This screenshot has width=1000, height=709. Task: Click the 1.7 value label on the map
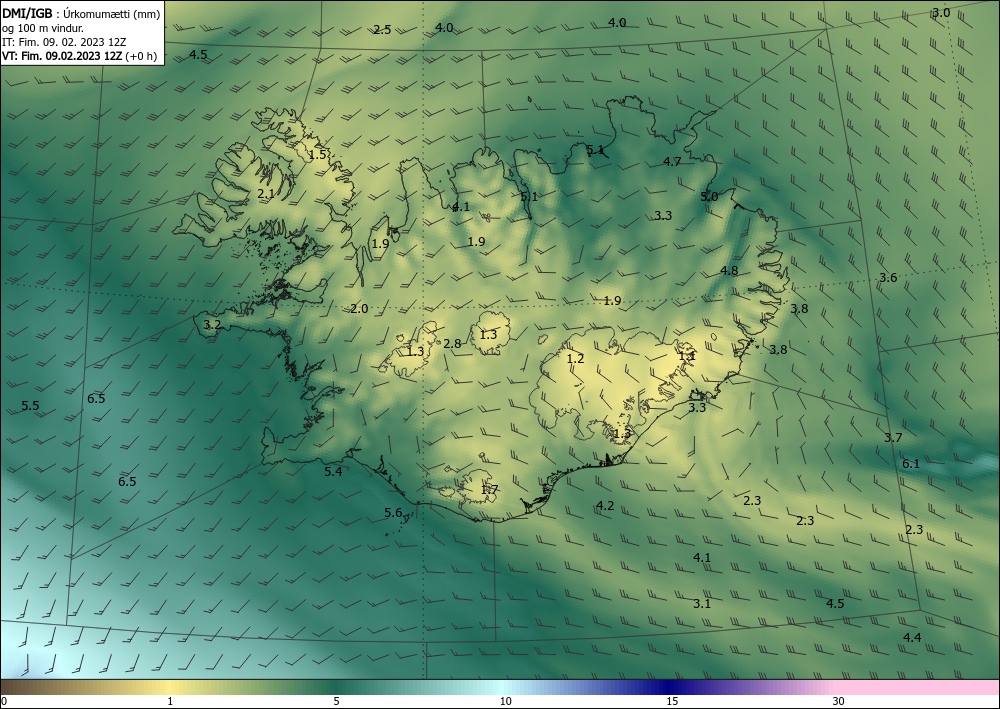489,490
